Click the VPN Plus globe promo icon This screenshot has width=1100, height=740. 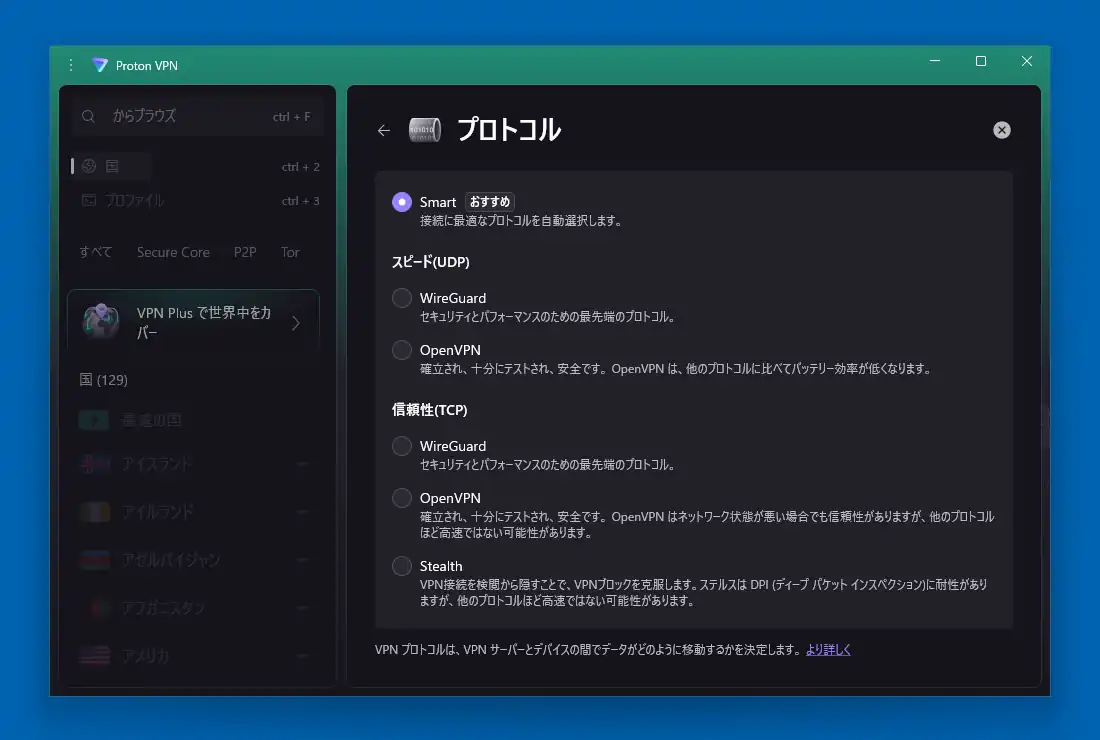pos(101,322)
